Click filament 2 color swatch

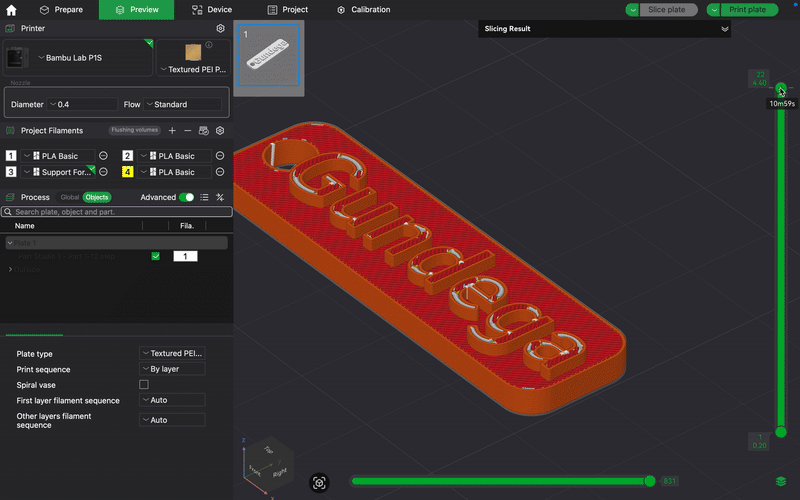point(128,156)
